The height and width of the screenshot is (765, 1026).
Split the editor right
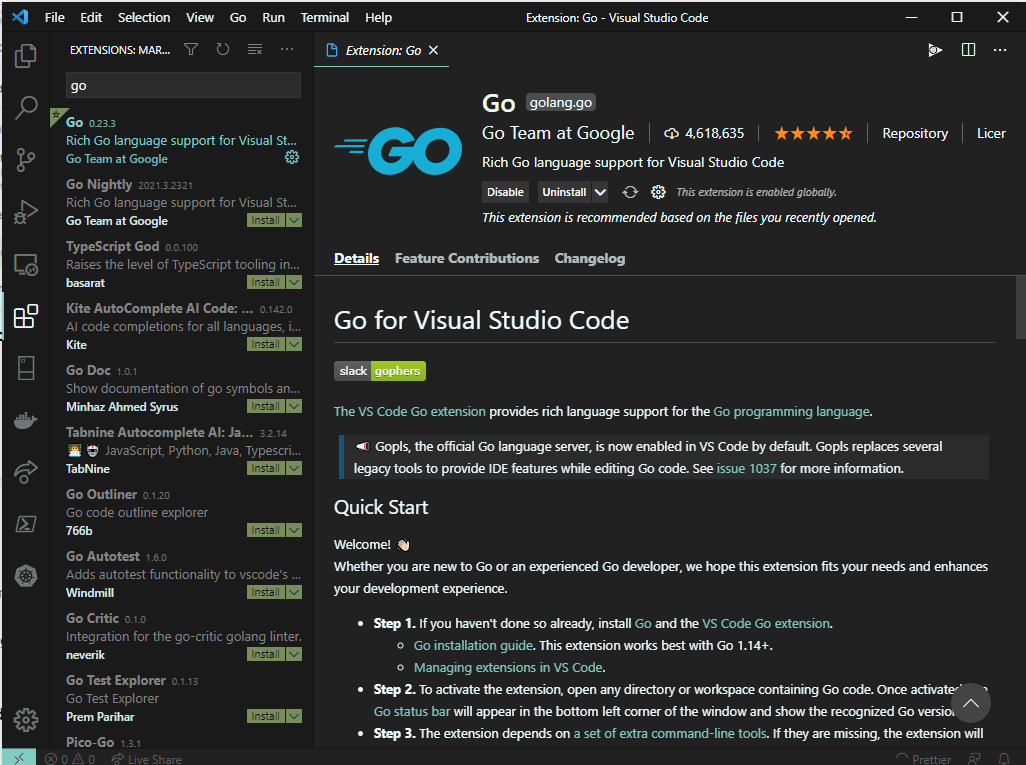968,50
